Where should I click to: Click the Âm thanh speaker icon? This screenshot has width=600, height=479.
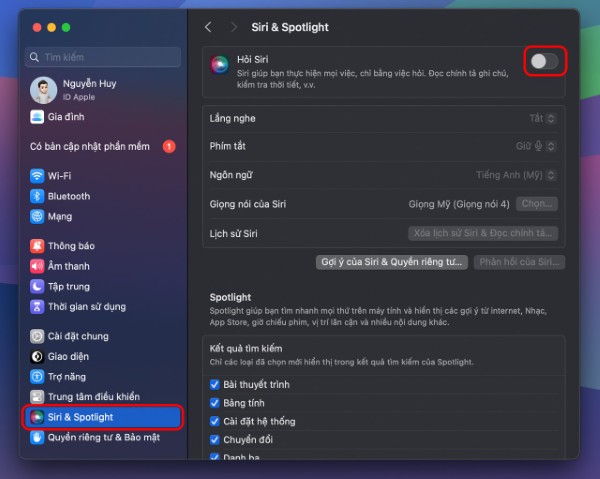click(37, 266)
